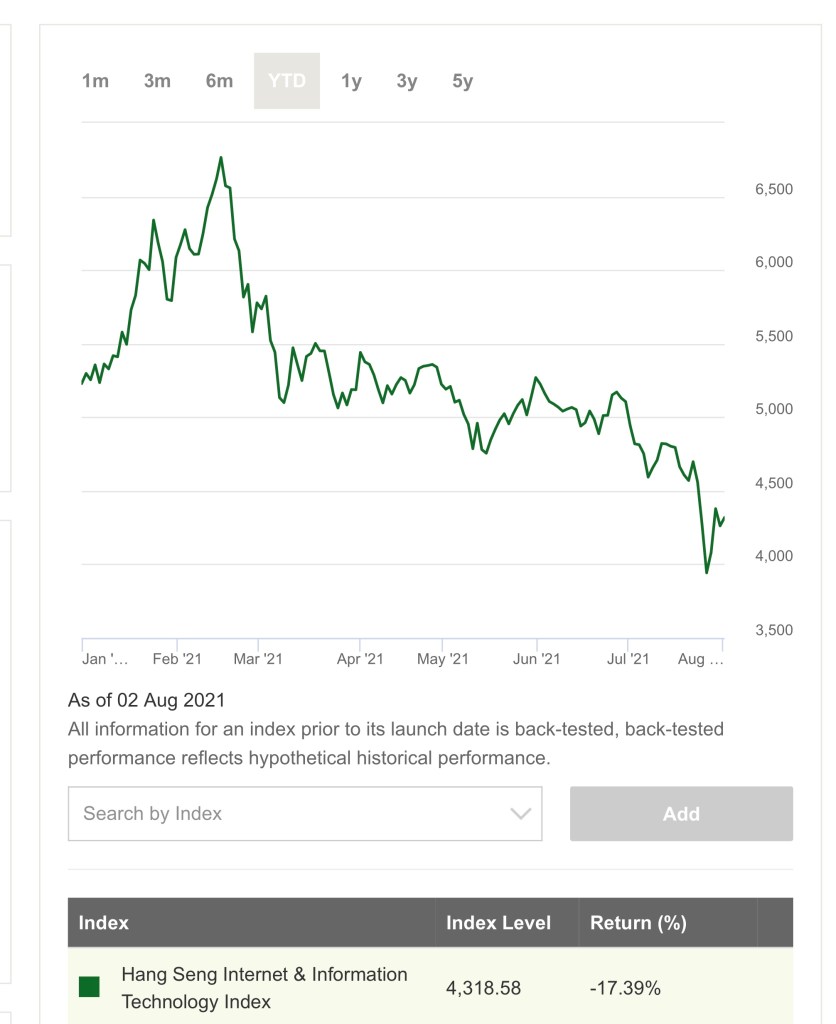
Task: Click the Return (%) column header
Action: 638,923
